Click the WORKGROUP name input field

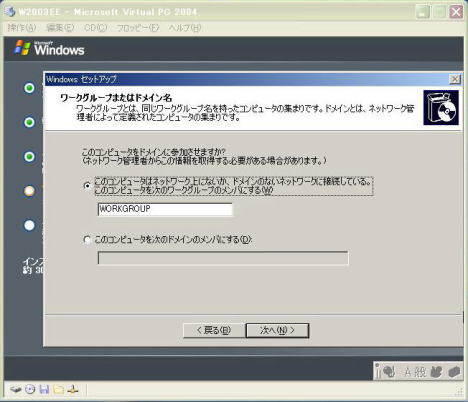[165, 209]
